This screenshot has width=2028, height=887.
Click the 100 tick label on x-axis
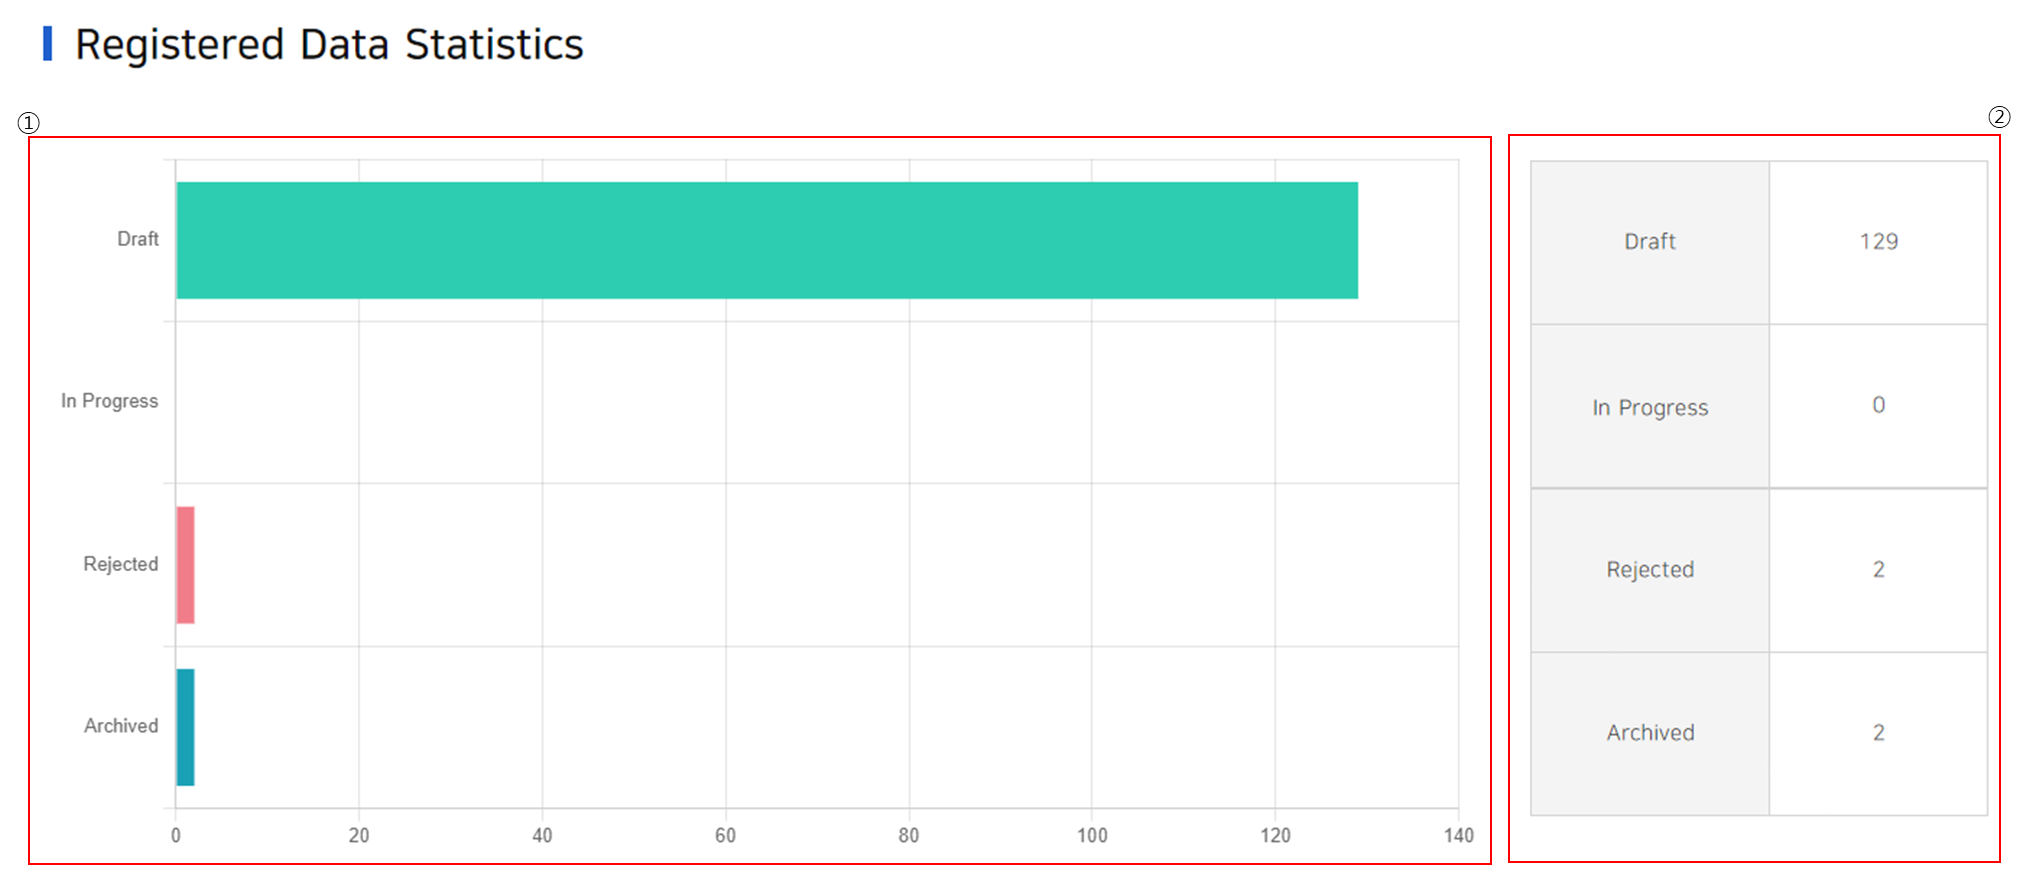pyautogui.click(x=1091, y=836)
